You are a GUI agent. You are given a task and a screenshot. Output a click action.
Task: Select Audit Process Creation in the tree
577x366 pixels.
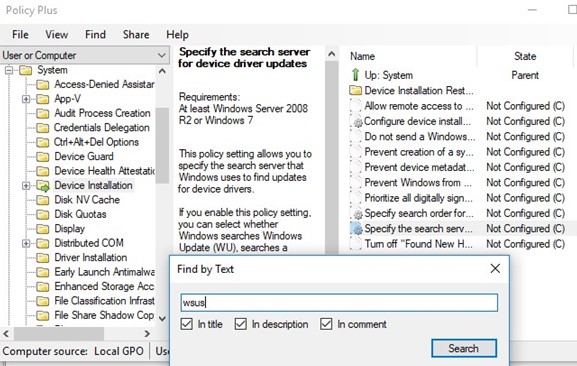[x=102, y=113]
